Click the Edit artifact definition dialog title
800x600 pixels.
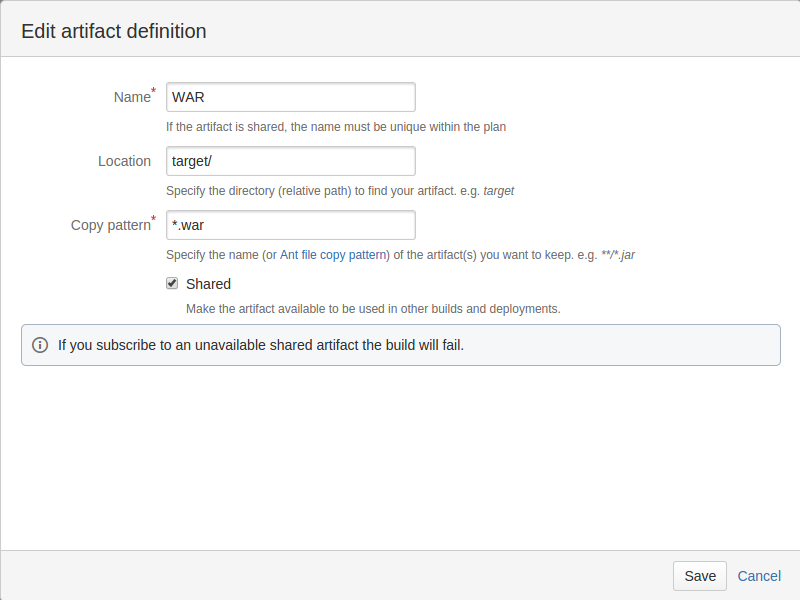coord(114,31)
